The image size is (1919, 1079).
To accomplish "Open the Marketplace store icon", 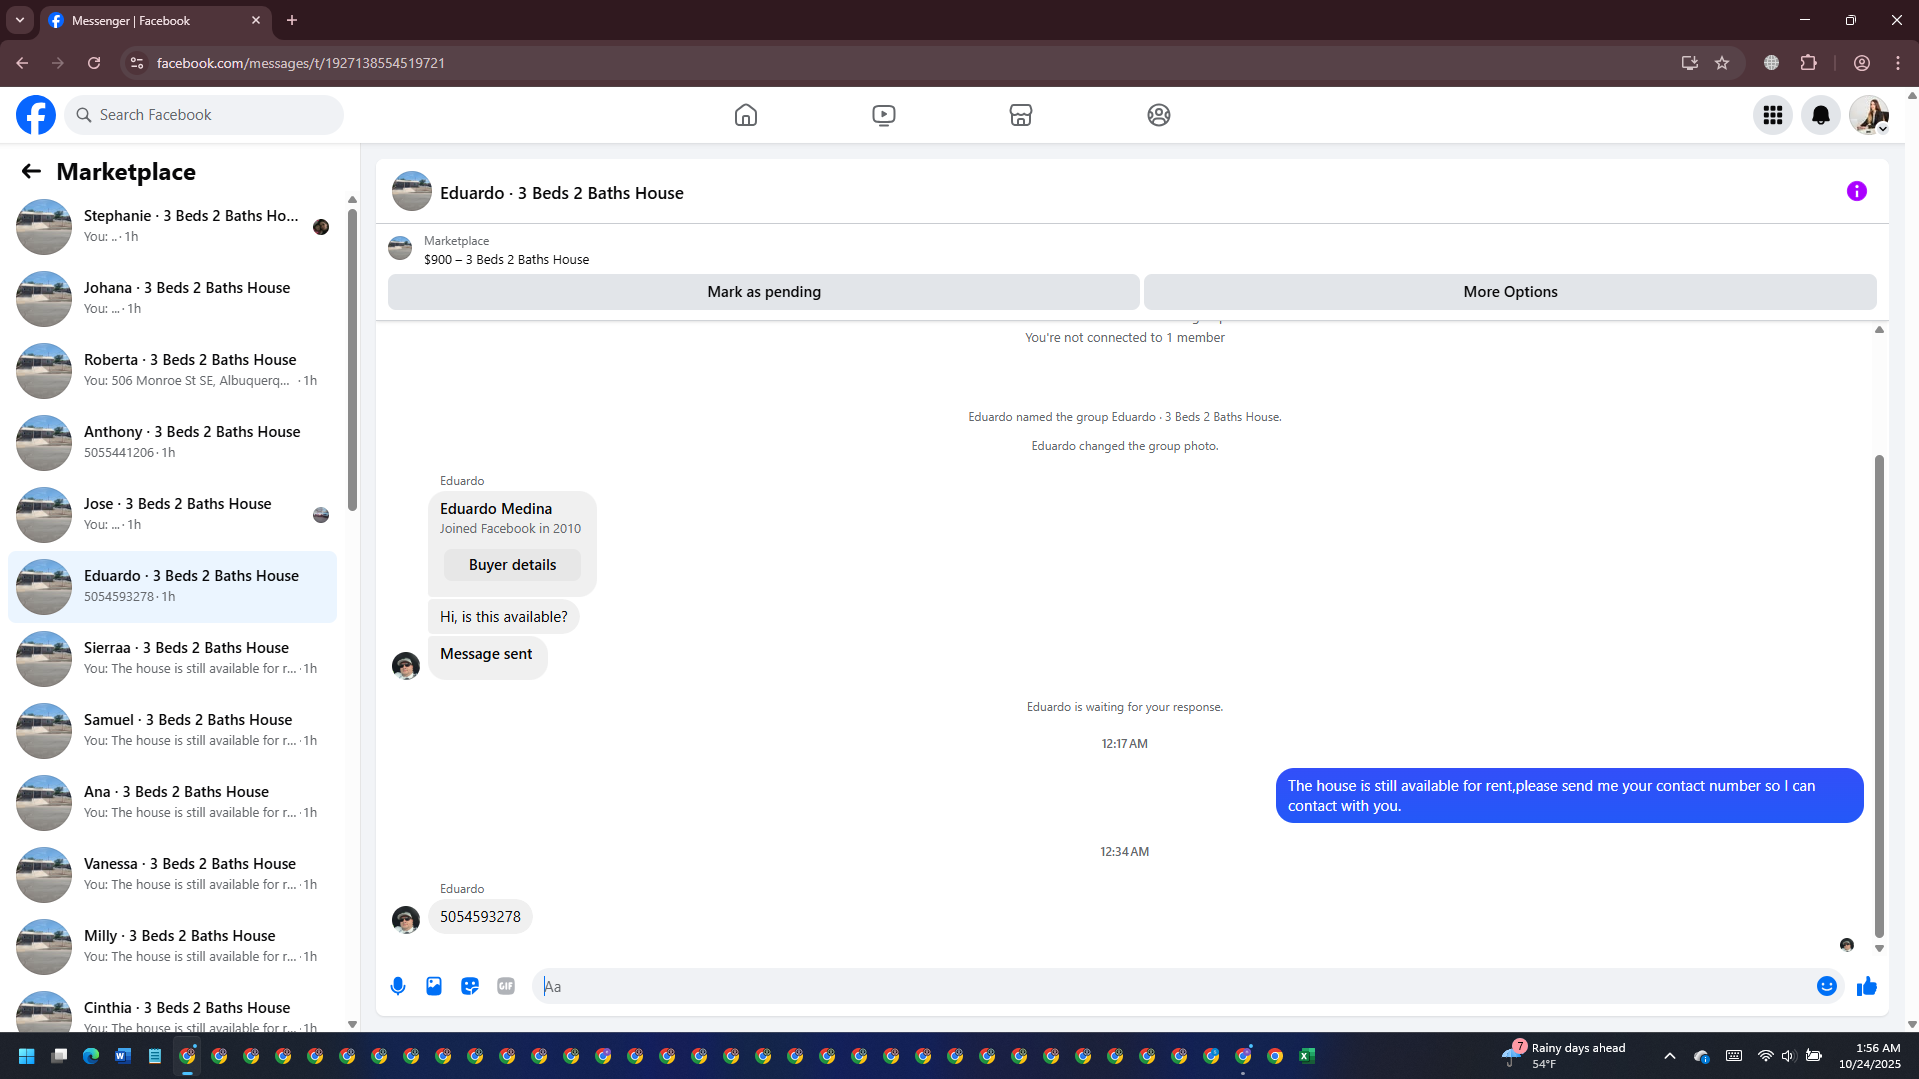I will 1021,115.
